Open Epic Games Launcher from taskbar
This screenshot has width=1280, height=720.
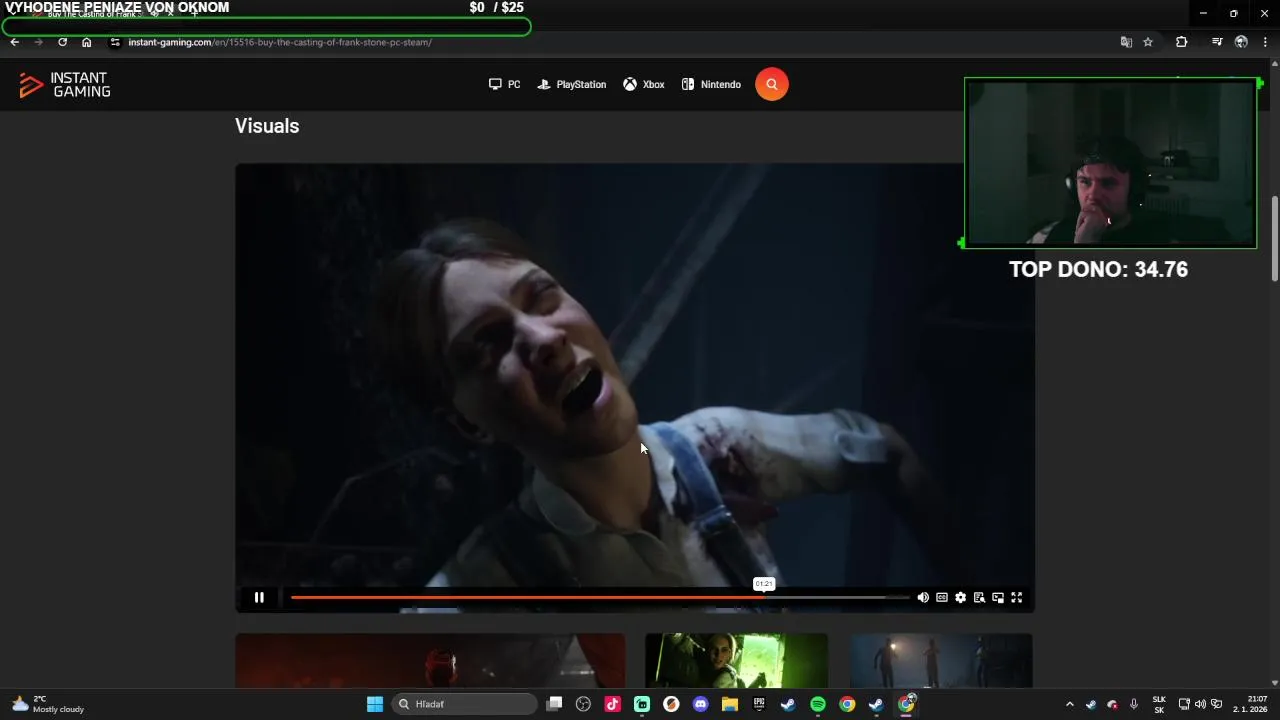click(759, 704)
